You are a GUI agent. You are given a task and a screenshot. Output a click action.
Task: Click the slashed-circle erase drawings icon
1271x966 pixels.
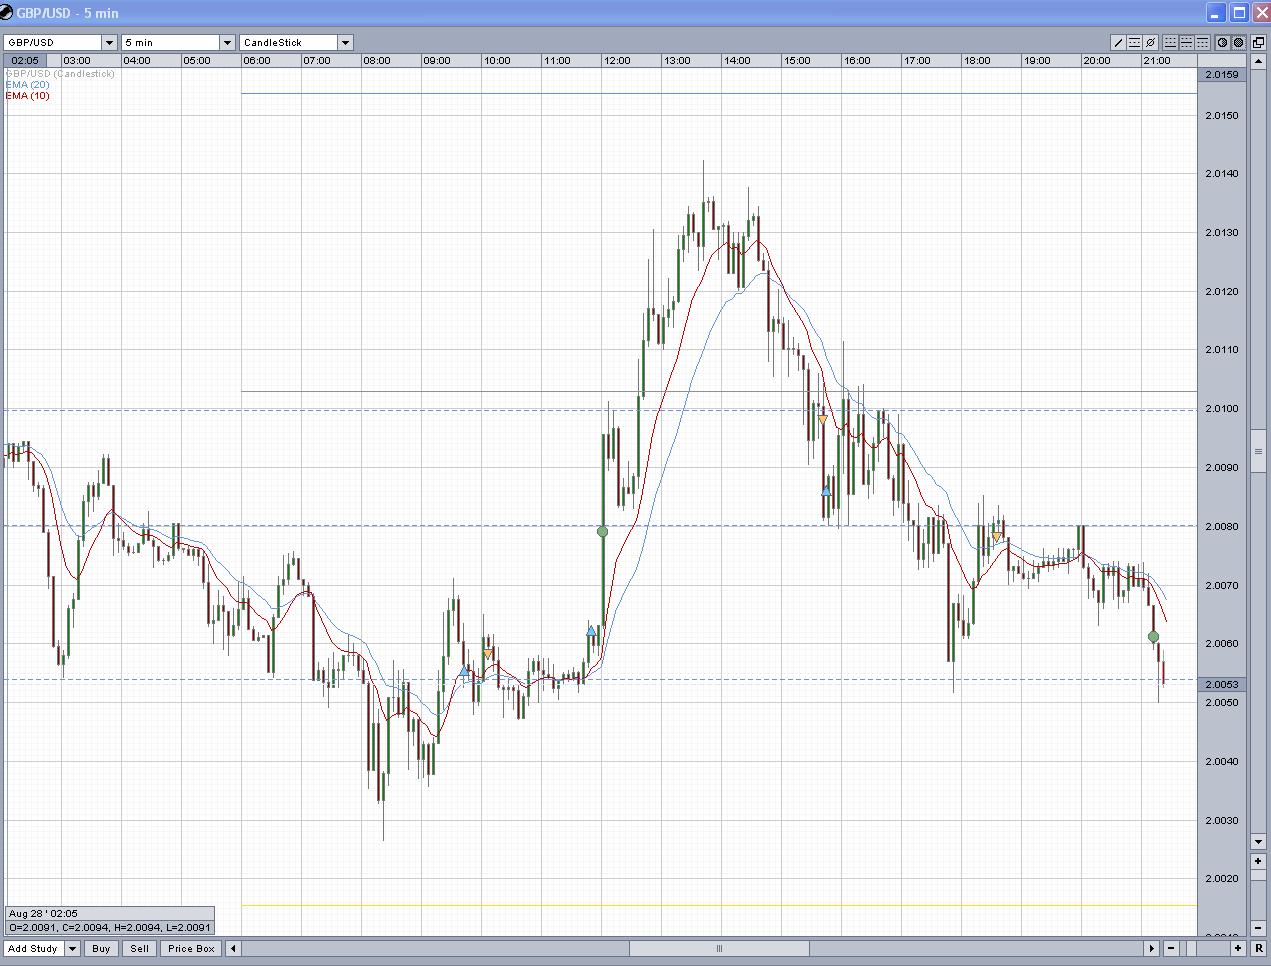click(1150, 42)
